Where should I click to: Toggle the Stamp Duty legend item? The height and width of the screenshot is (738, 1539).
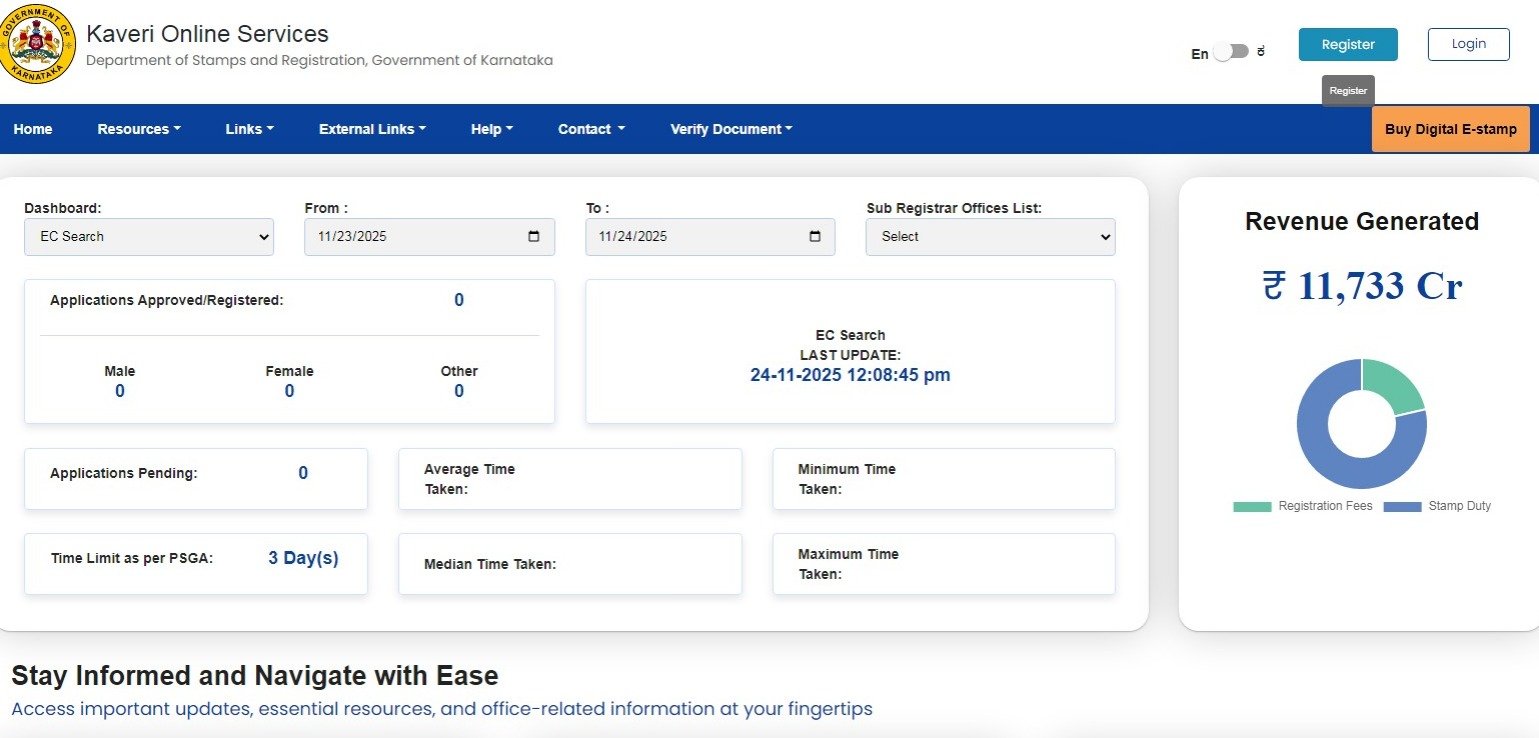1437,506
